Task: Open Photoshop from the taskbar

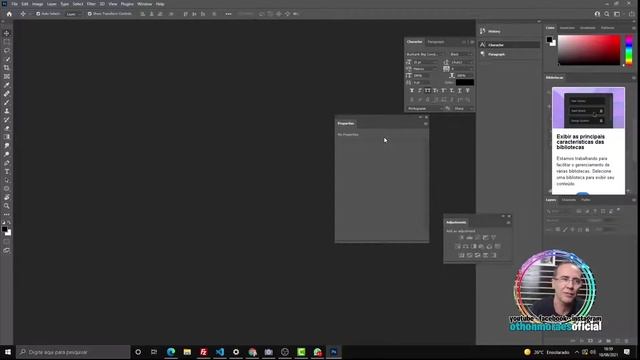Action: (334, 352)
